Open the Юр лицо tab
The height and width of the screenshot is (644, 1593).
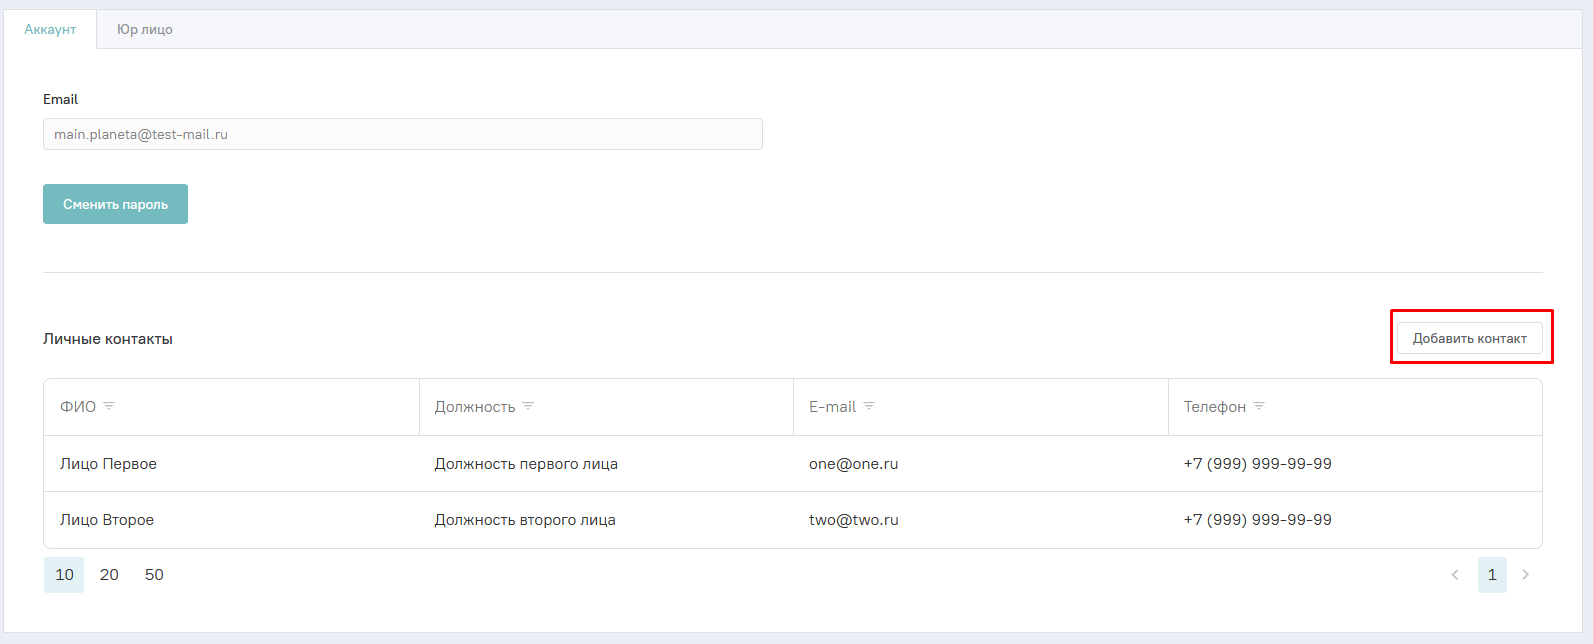click(145, 30)
